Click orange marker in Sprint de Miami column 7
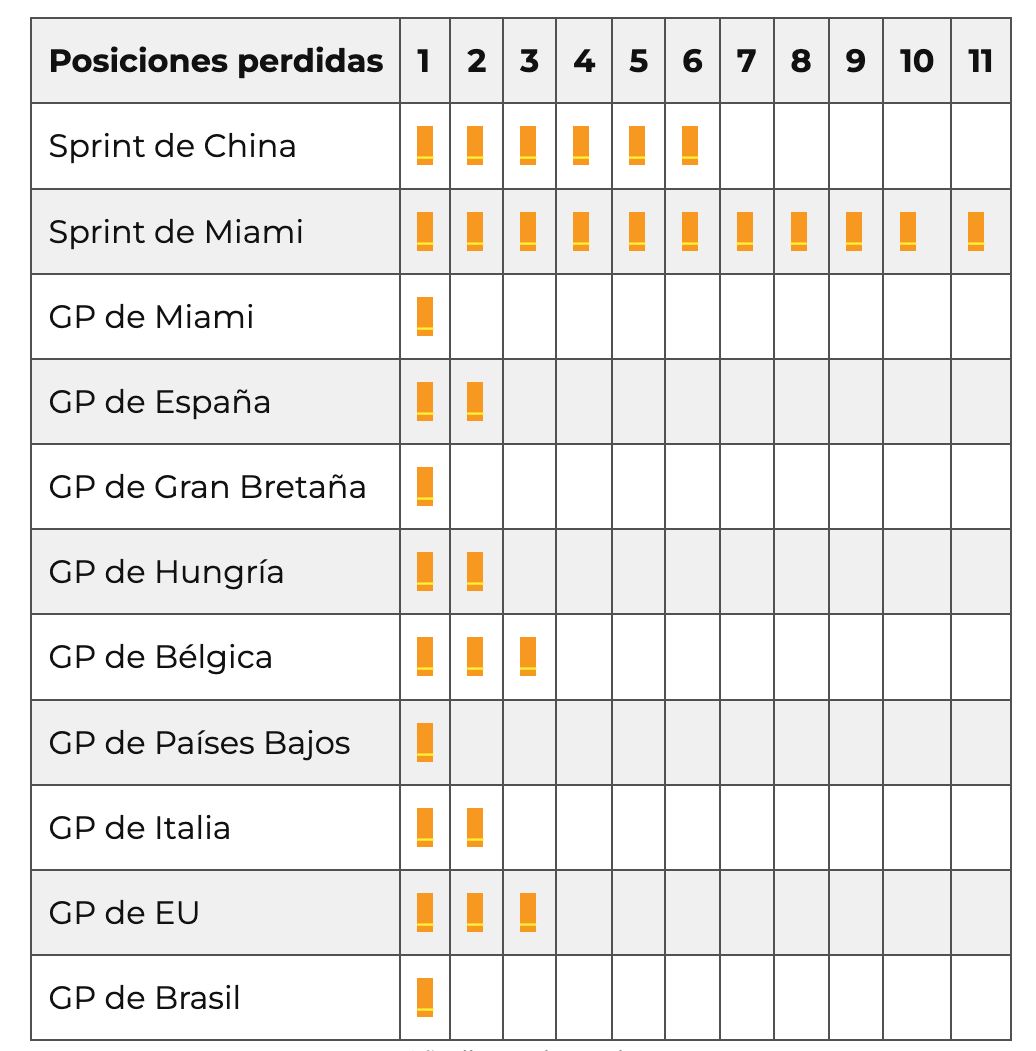 pos(745,231)
